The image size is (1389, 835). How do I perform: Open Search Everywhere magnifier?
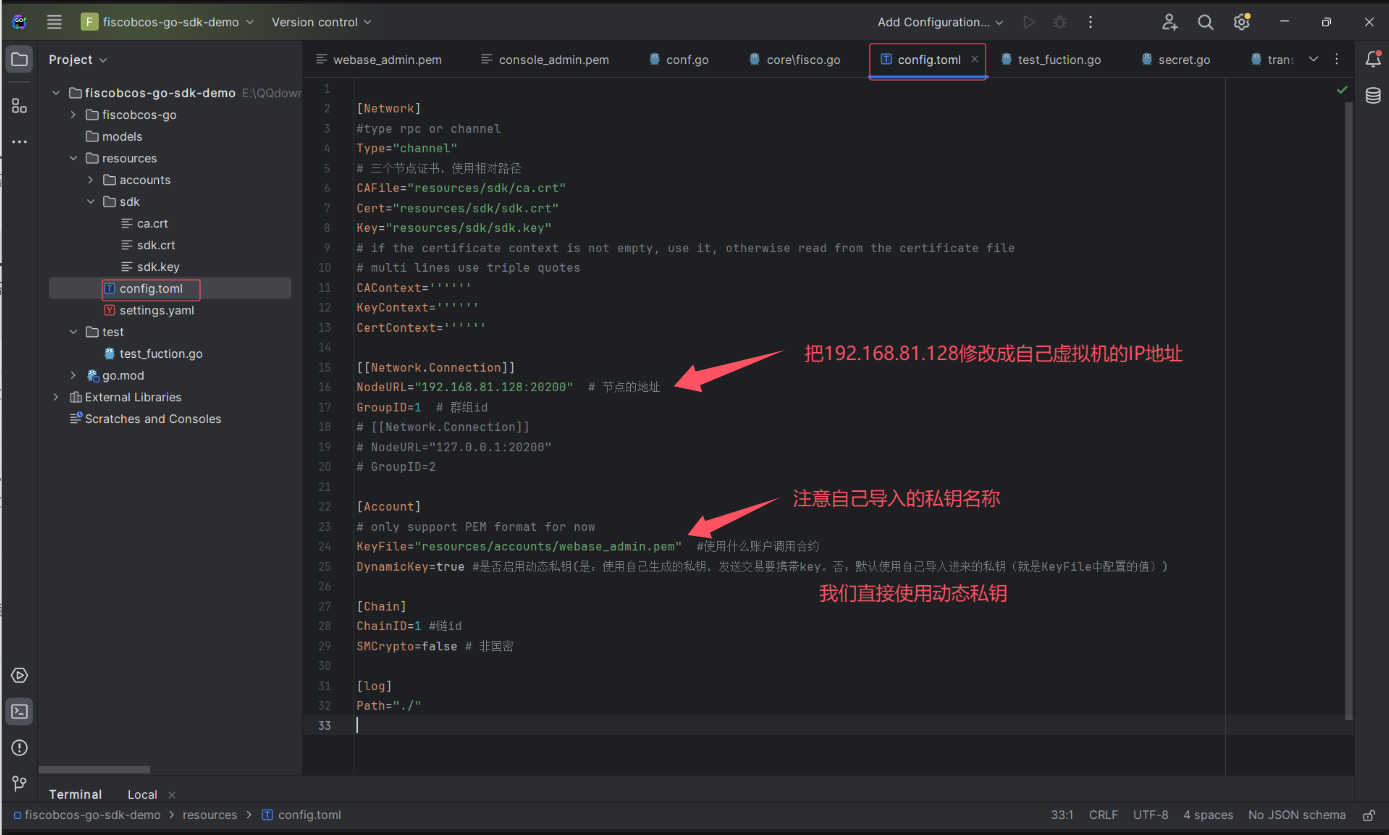click(x=1206, y=22)
